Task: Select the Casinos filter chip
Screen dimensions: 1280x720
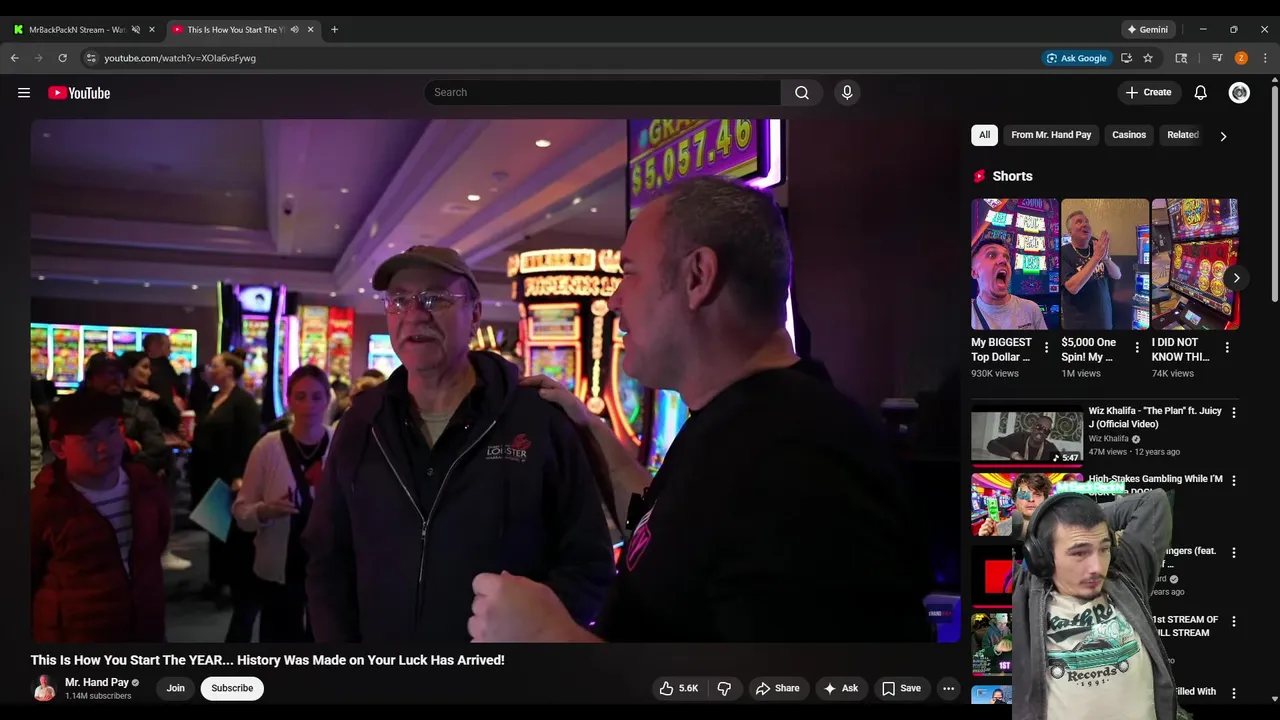Action: pyautogui.click(x=1129, y=135)
